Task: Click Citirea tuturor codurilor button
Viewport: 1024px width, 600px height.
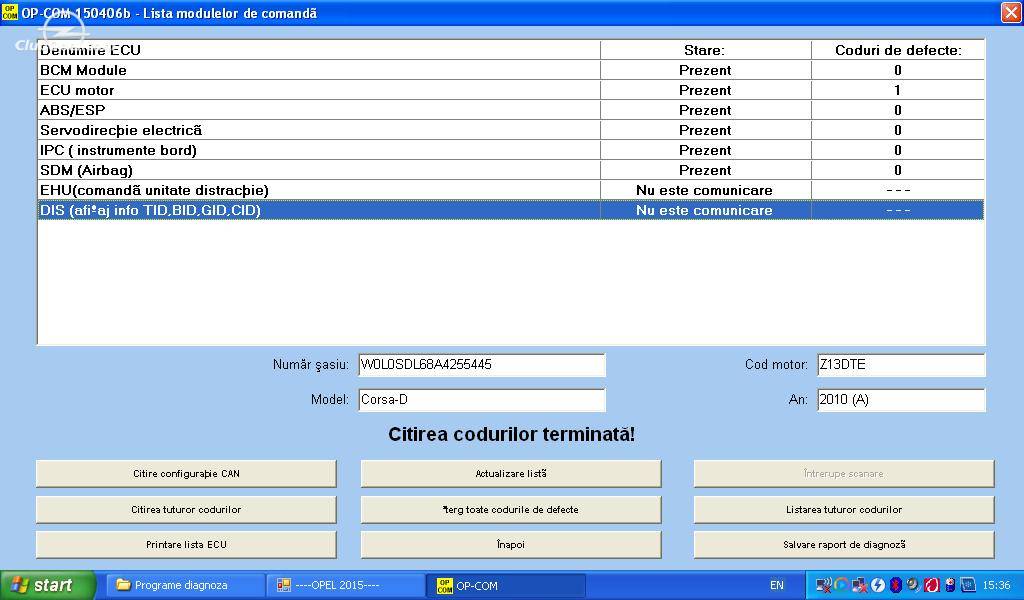Action: click(x=186, y=509)
